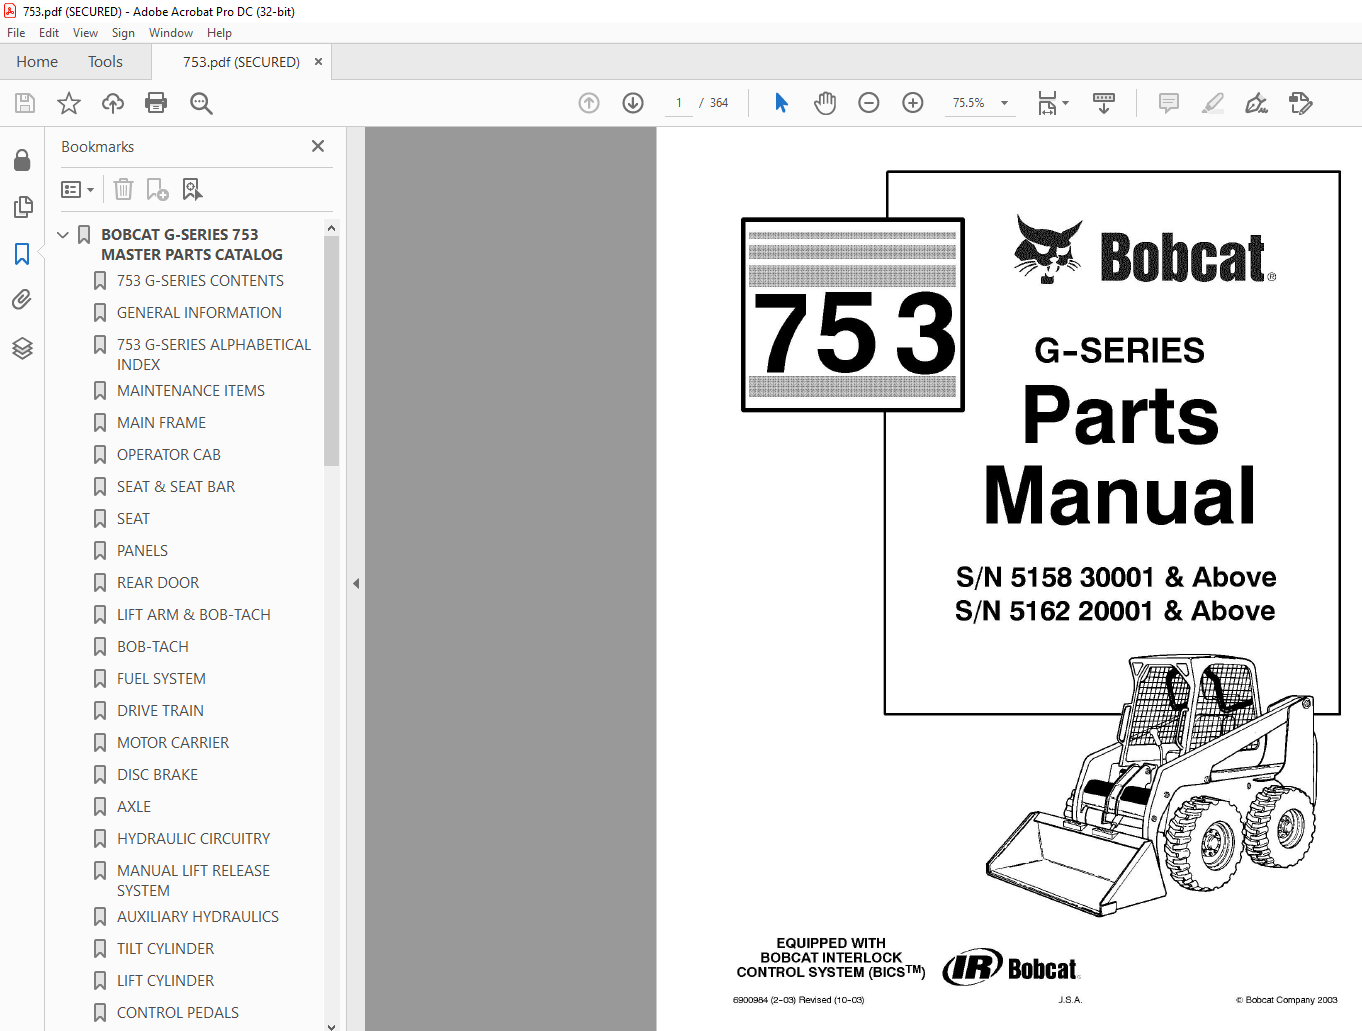Viewport: 1362px width, 1031px height.
Task: Go to FUEL SYSTEM bookmark
Action: tap(161, 679)
